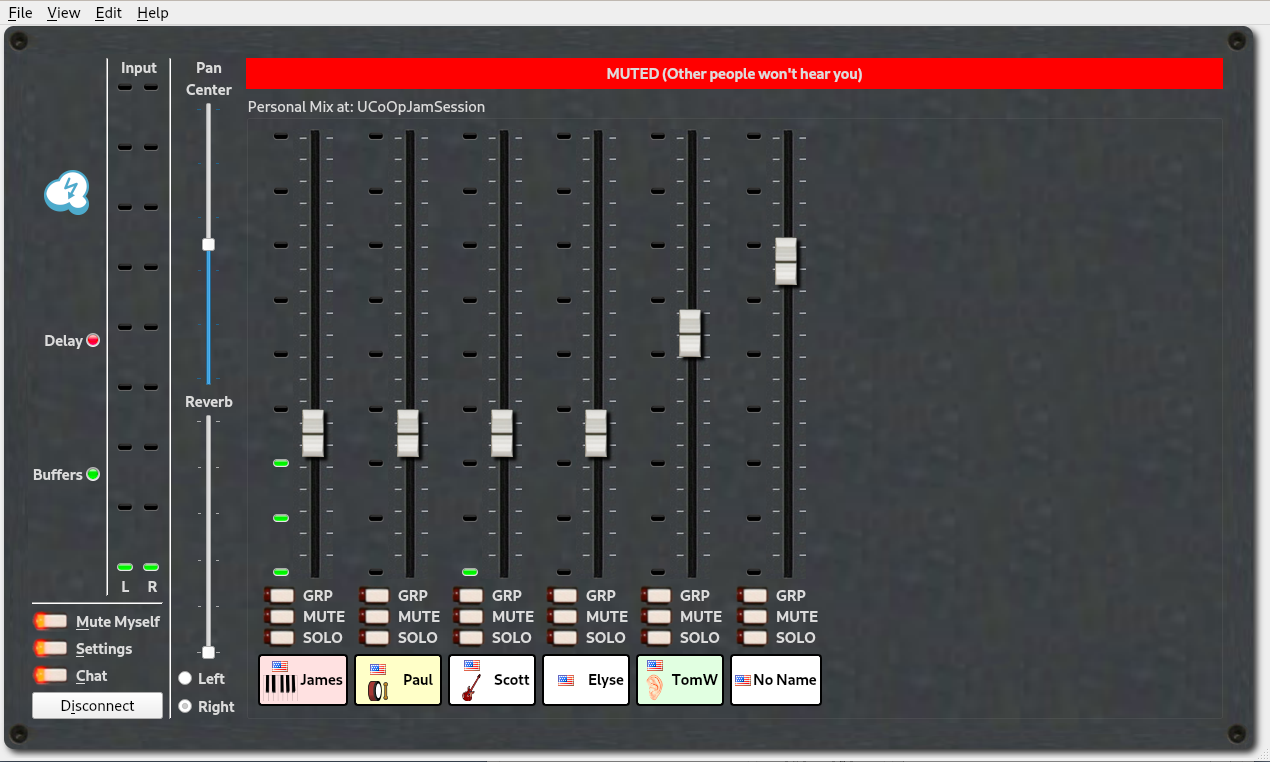Click the Jamulus cloud logo

coord(67,192)
